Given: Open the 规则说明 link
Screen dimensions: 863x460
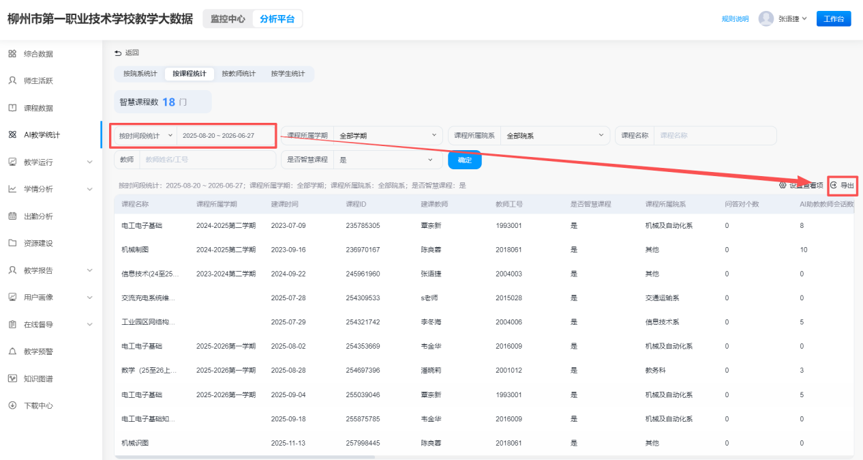Looking at the screenshot, I should (735, 19).
